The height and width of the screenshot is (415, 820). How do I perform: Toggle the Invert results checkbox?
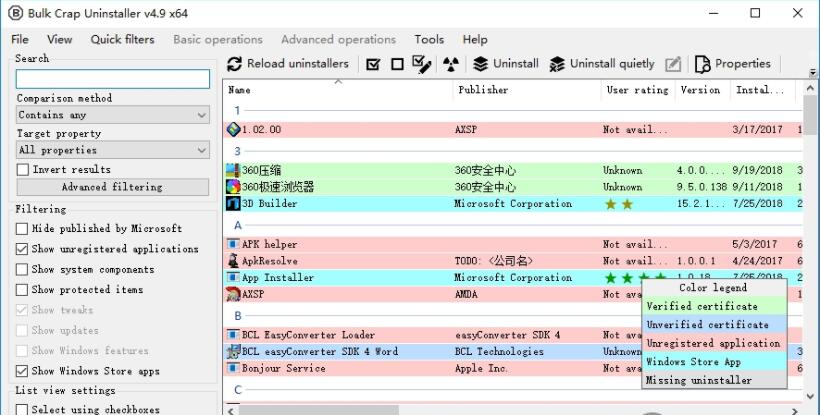click(x=23, y=170)
